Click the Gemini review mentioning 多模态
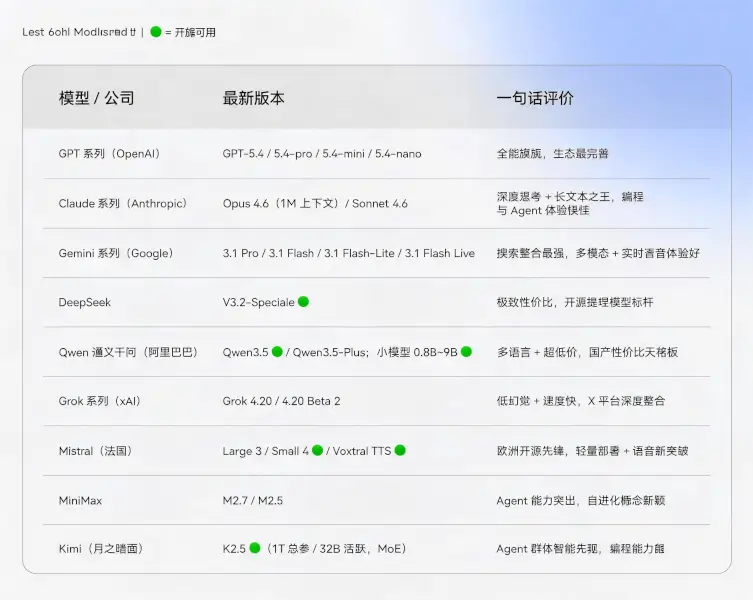 click(x=598, y=253)
